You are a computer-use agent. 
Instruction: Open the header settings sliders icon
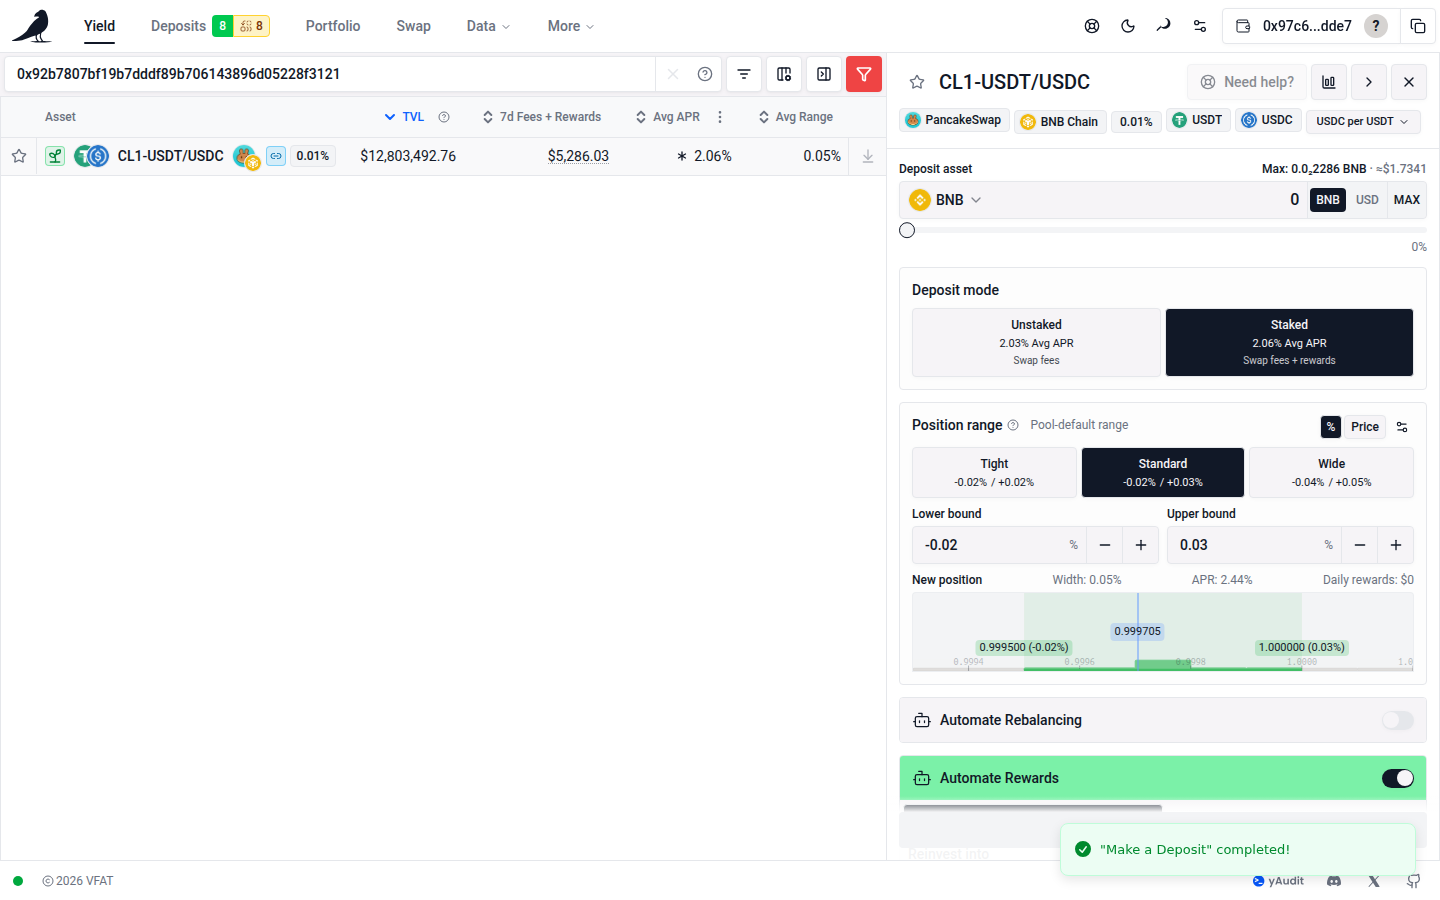click(x=1200, y=26)
